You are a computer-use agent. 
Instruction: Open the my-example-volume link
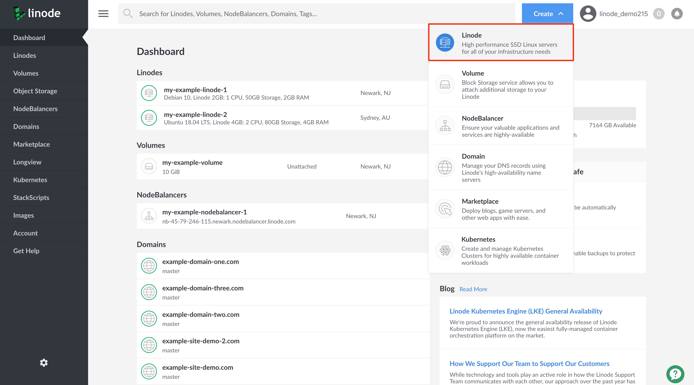(x=192, y=162)
